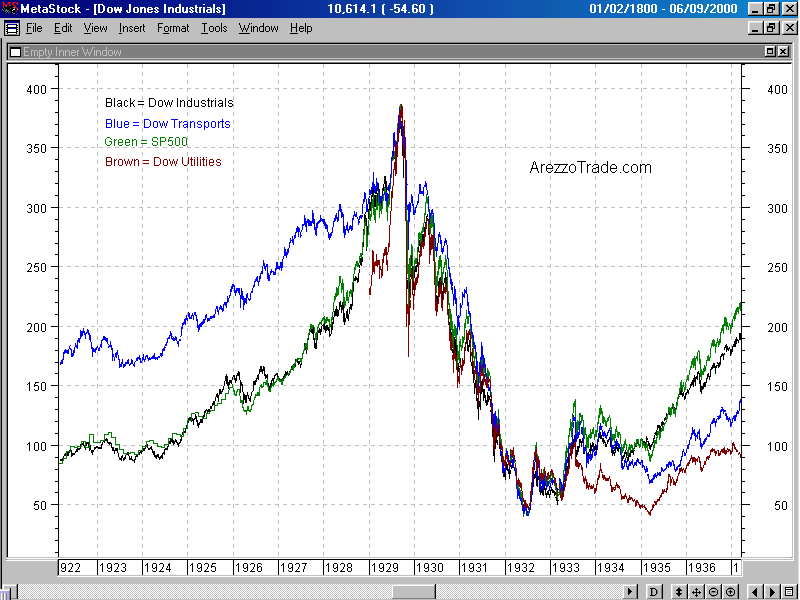Open the Insert menu

coord(132,28)
